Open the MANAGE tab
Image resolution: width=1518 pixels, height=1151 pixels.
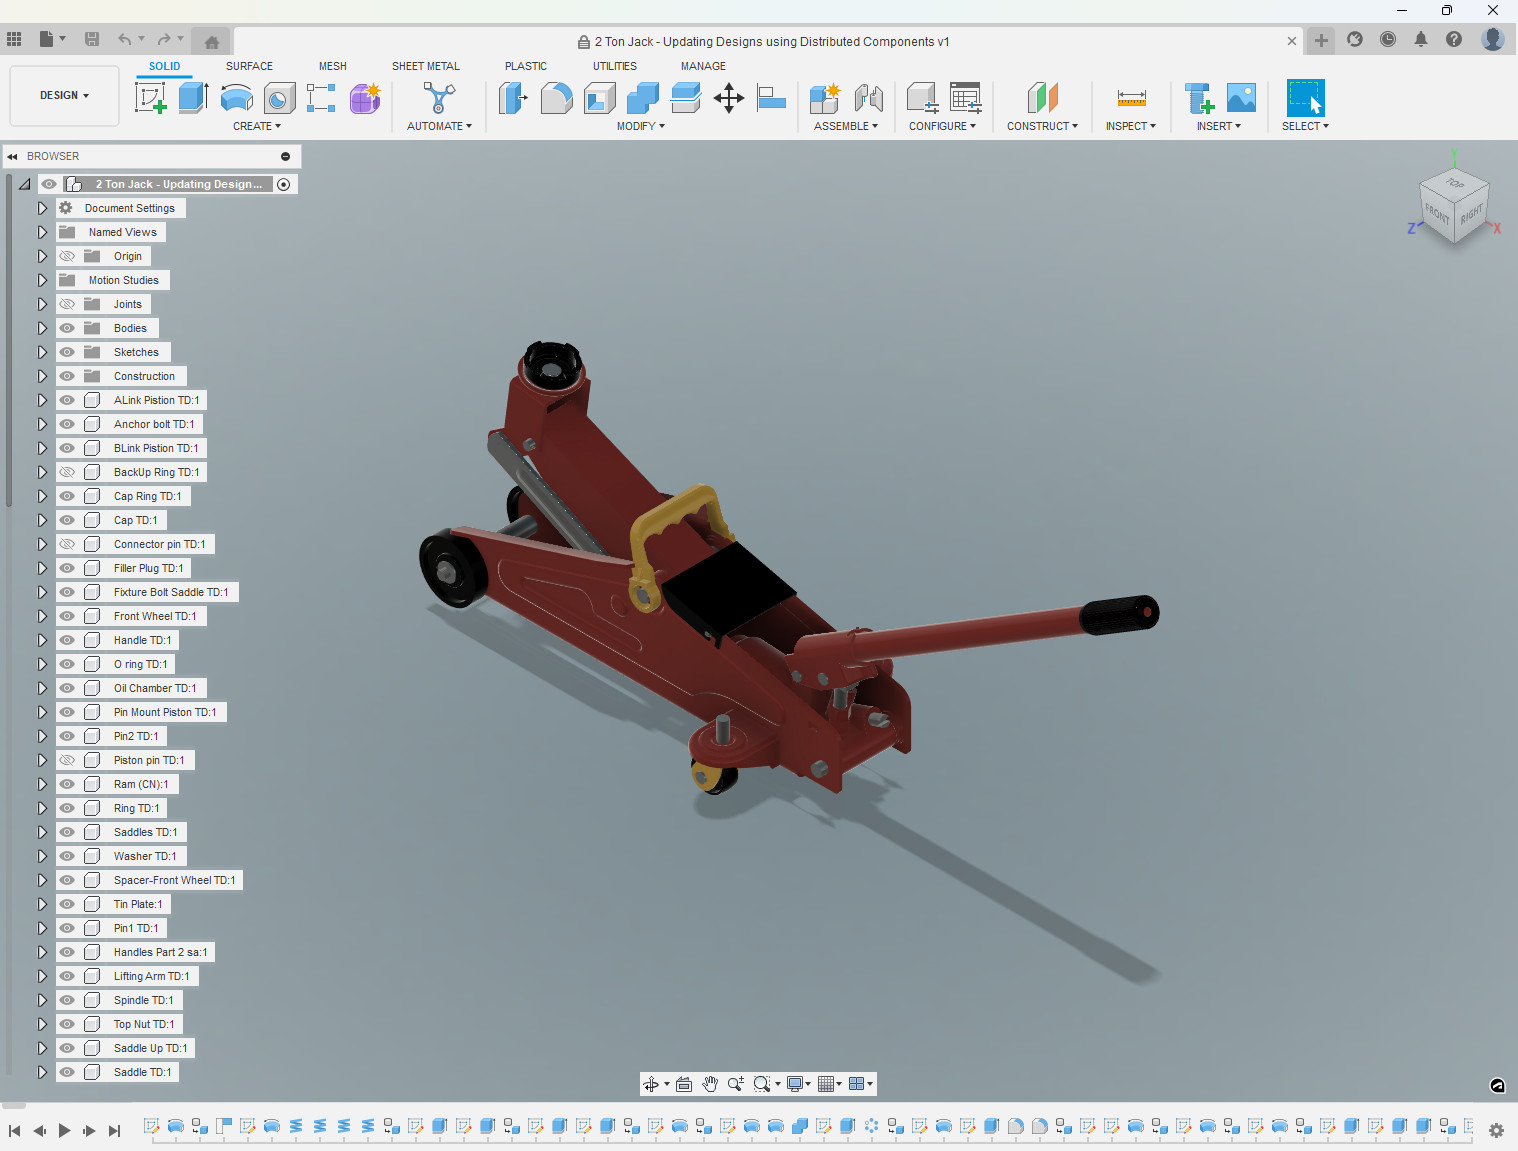point(703,66)
